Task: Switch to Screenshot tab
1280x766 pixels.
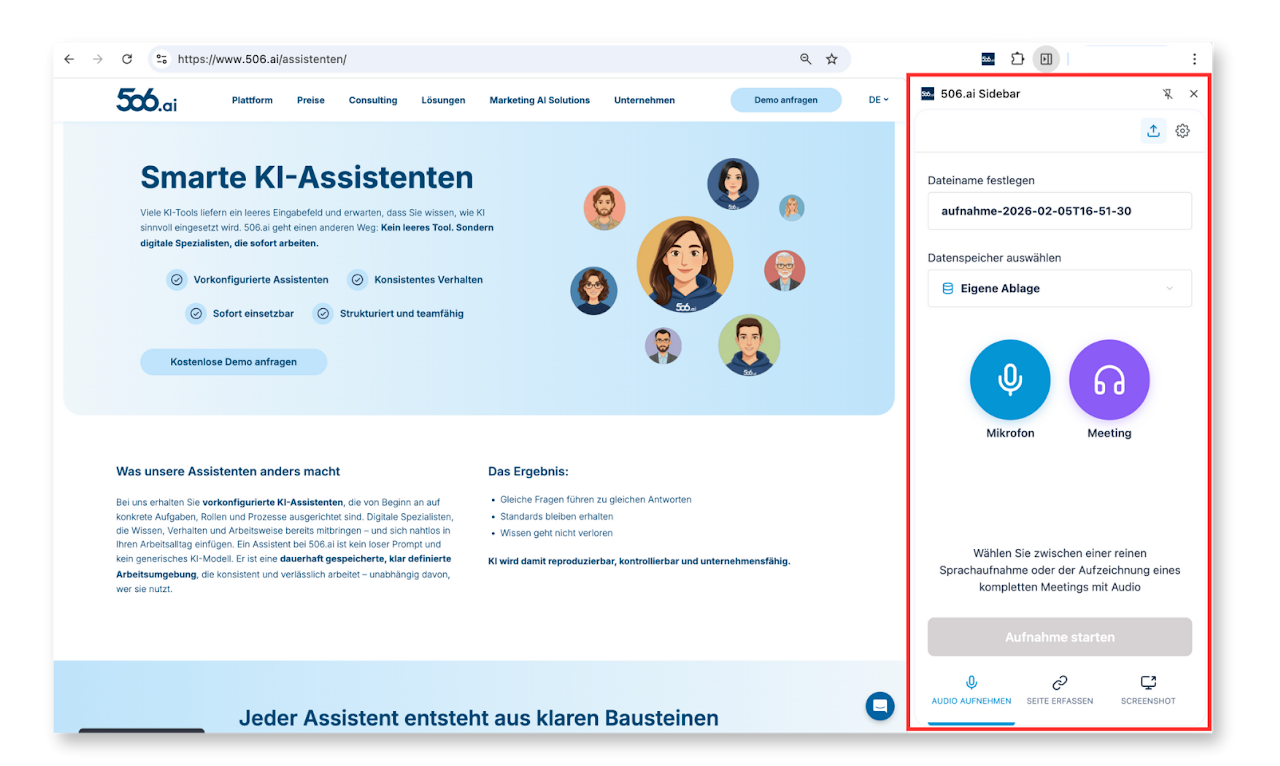Action: coord(1148,691)
